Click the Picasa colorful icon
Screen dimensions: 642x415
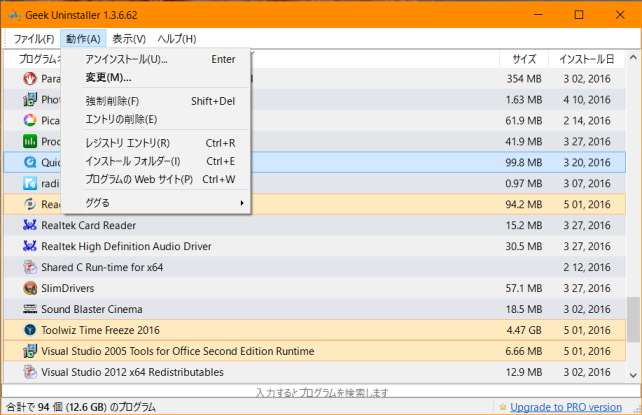point(30,120)
